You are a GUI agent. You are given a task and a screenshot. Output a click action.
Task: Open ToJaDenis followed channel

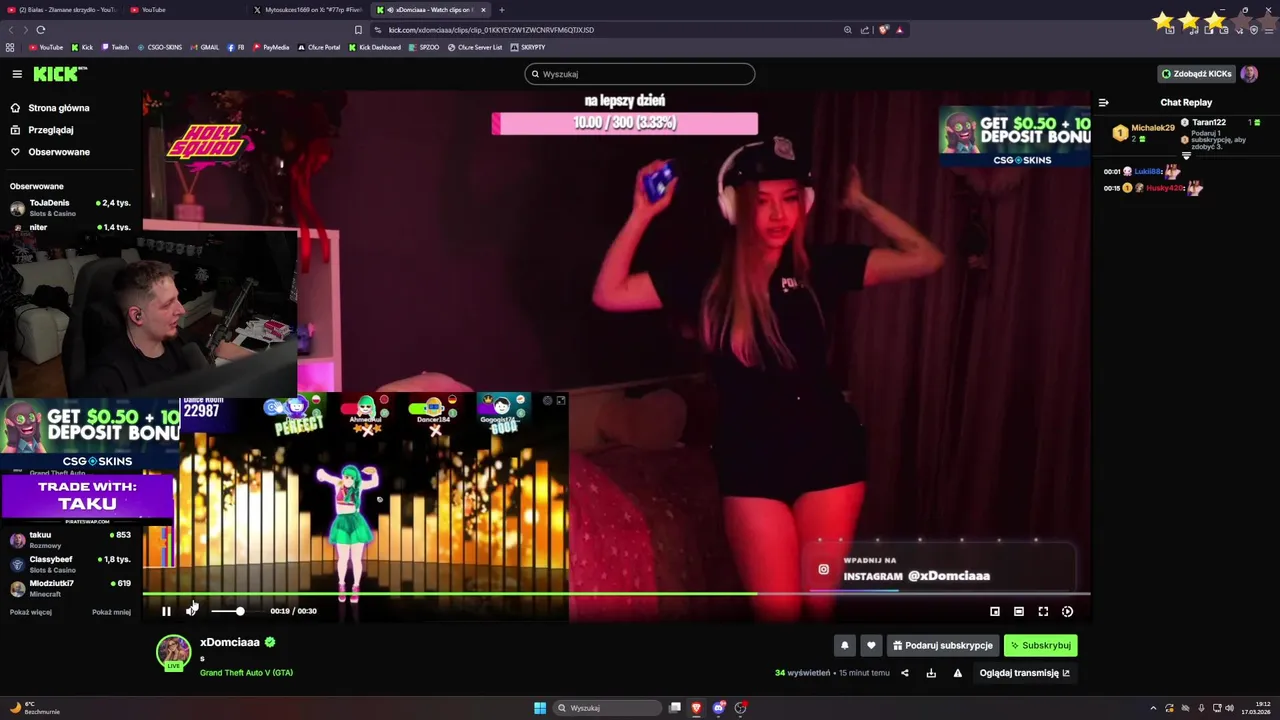(70, 207)
